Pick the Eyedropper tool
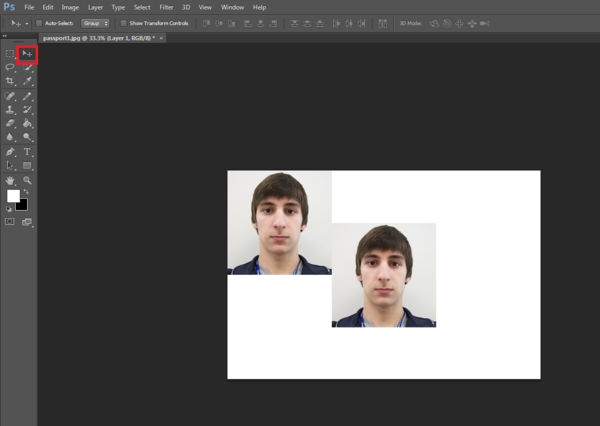Screen dimensions: 600x426 point(27,81)
